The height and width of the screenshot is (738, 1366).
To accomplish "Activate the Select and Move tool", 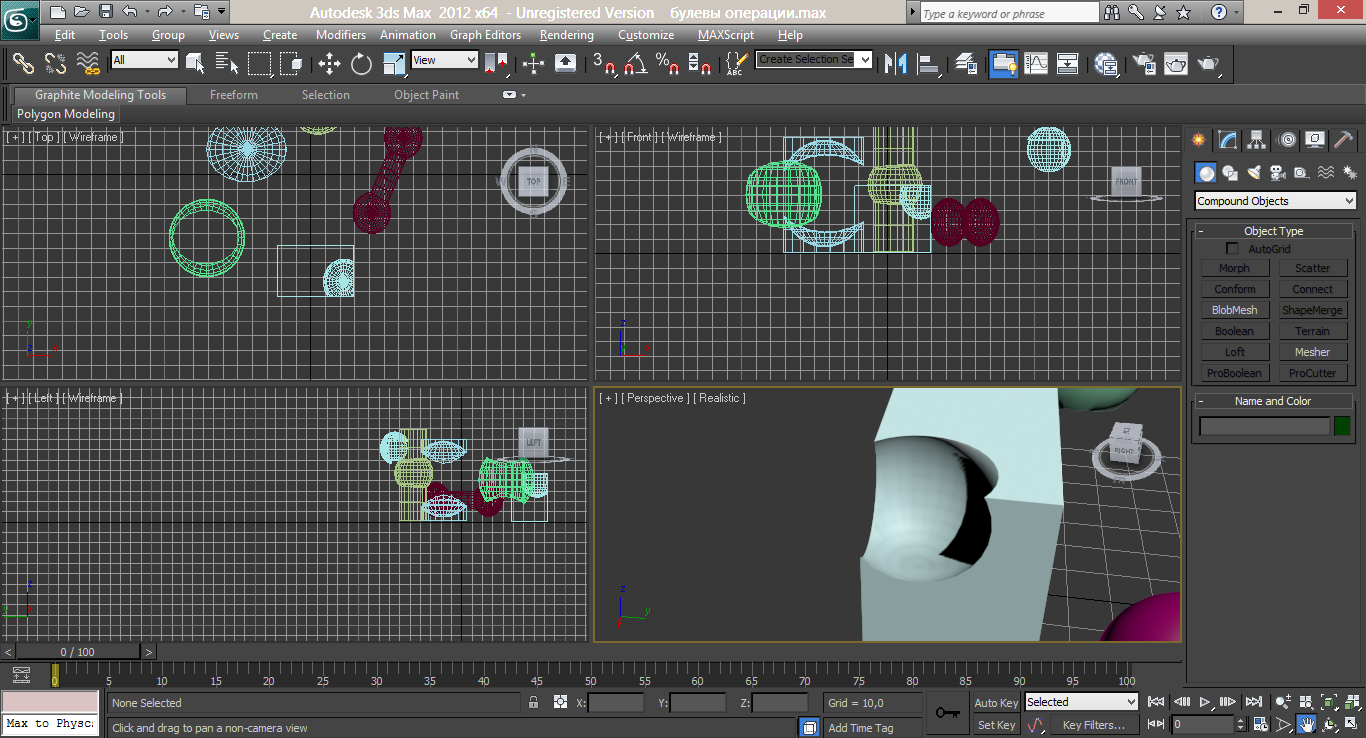I will [329, 63].
